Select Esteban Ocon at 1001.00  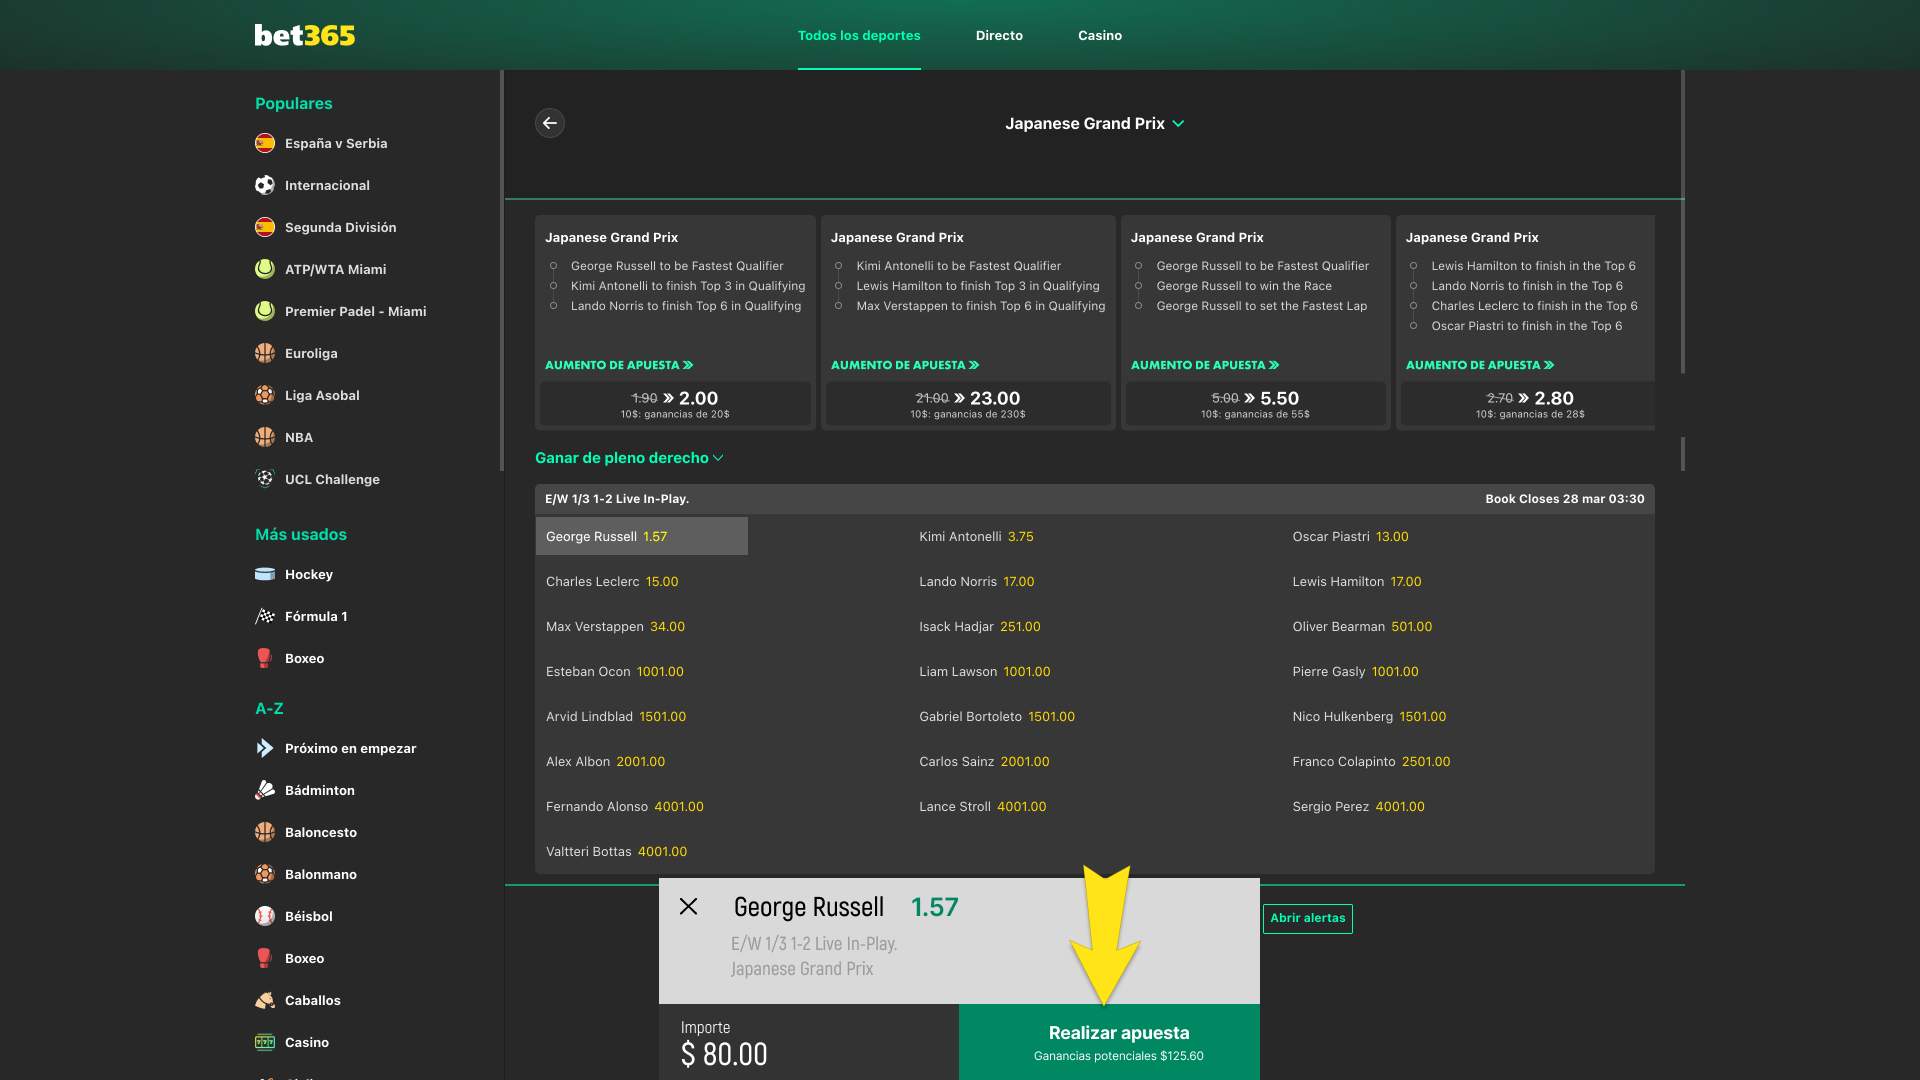coord(615,672)
